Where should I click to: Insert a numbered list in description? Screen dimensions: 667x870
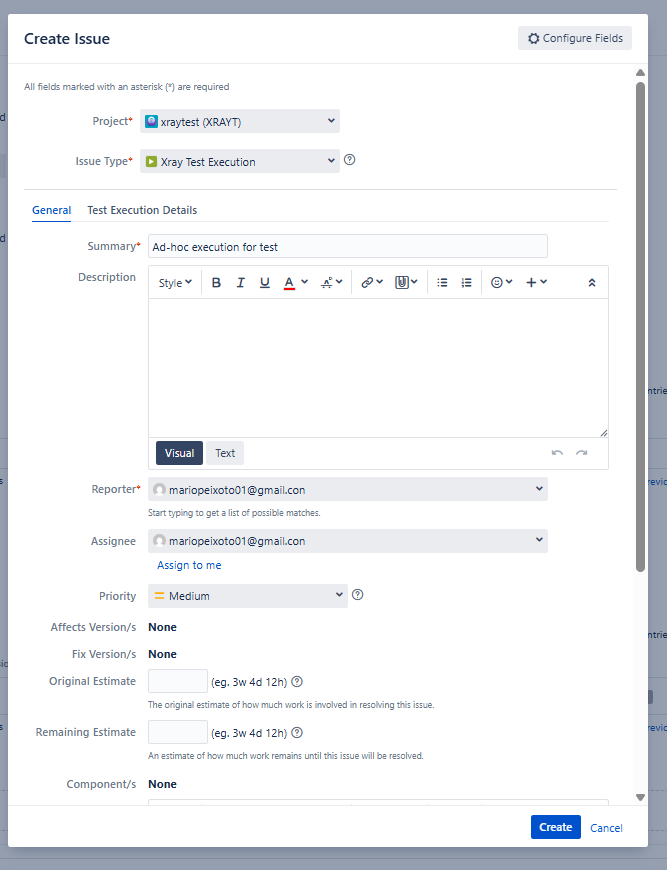(x=466, y=283)
